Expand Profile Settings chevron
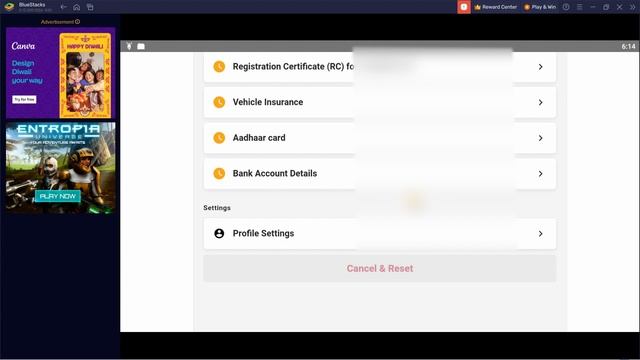 click(540, 234)
